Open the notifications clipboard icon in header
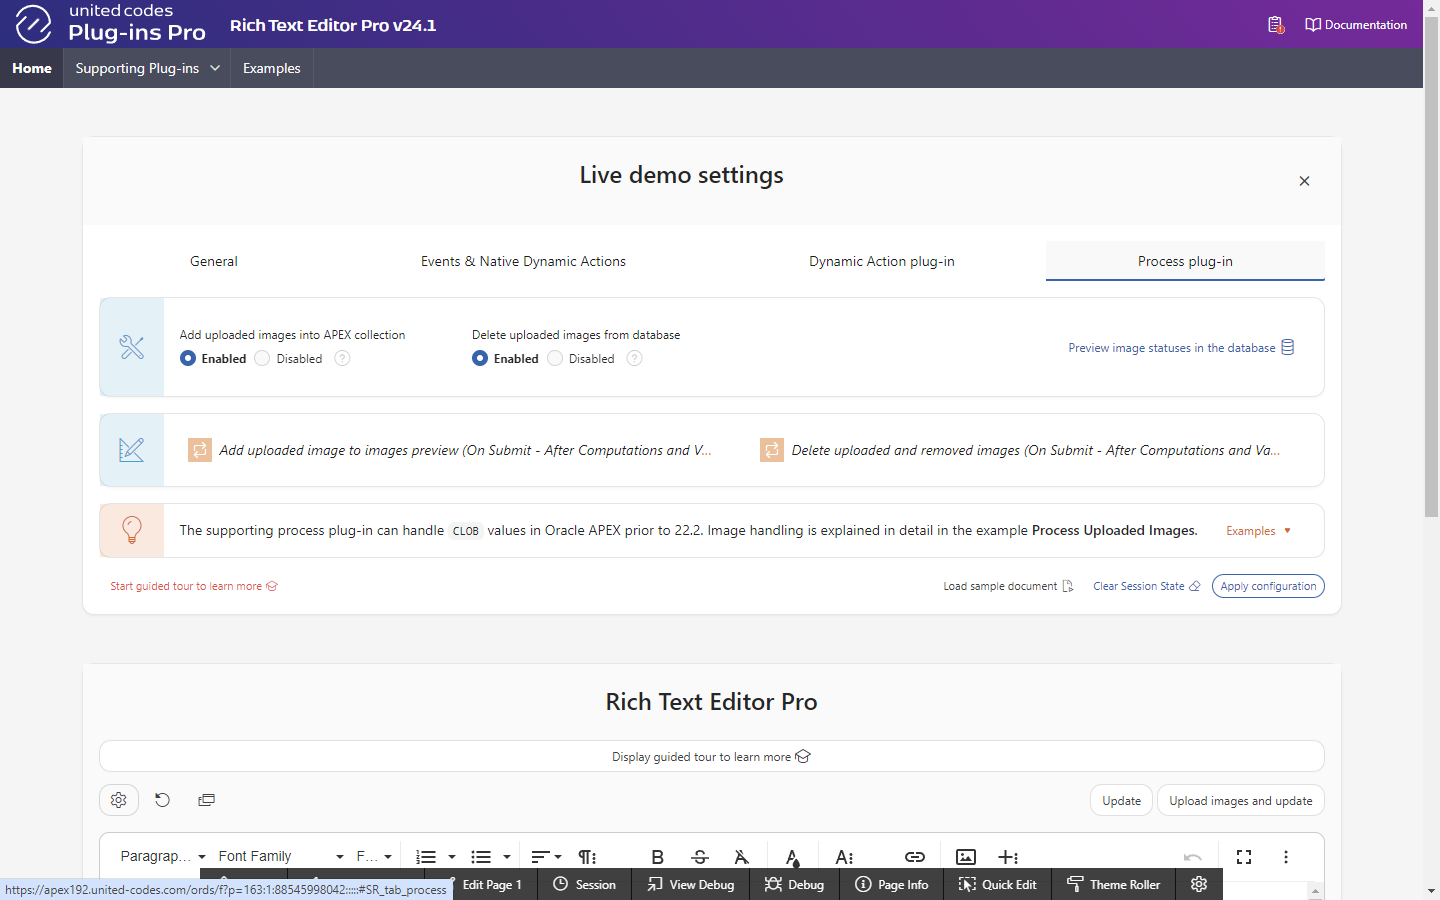 [x=1275, y=25]
